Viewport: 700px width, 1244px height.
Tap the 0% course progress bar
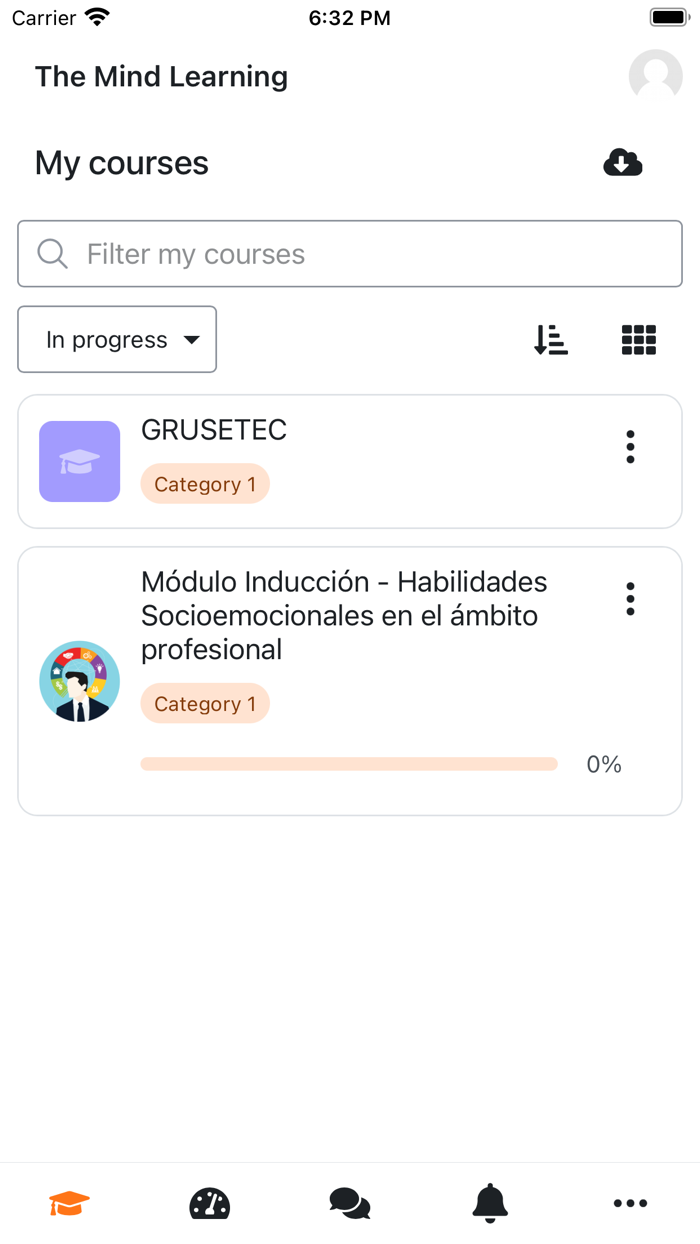click(x=349, y=765)
